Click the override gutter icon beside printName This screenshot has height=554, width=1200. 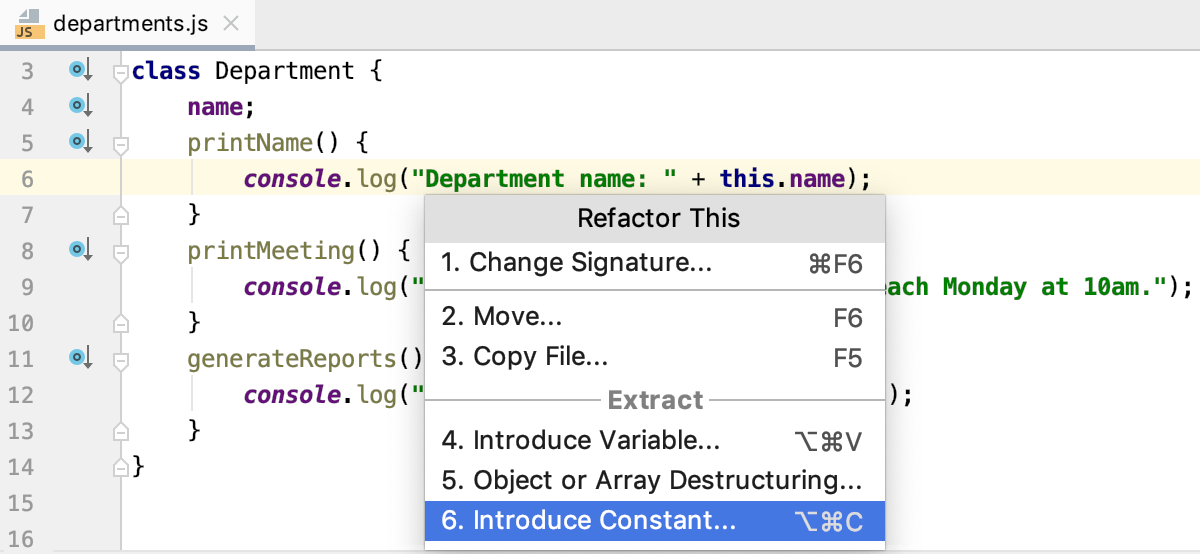tap(79, 141)
